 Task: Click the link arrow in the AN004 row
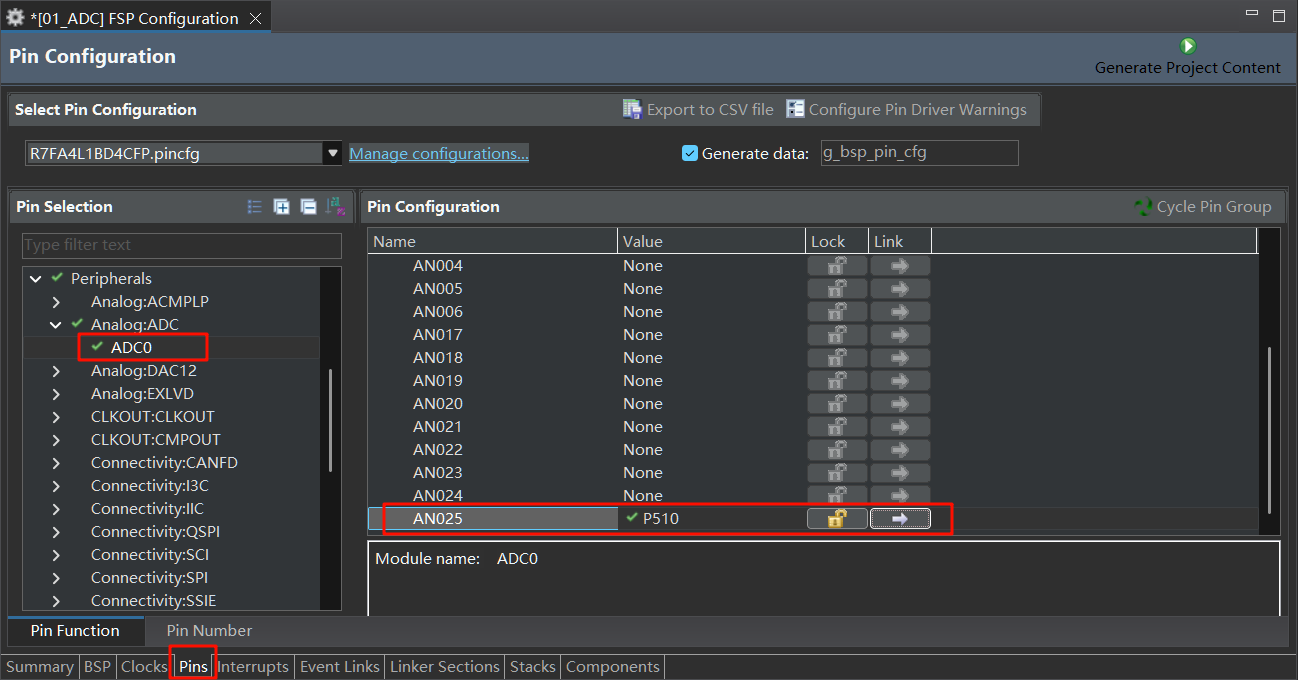(900, 265)
